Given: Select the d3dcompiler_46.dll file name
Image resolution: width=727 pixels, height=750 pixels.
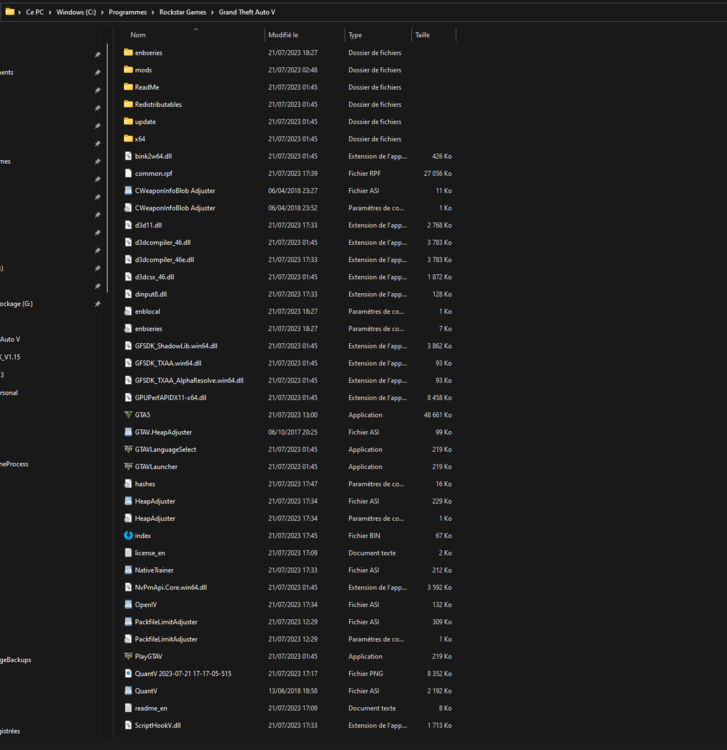Looking at the screenshot, I should coord(163,243).
